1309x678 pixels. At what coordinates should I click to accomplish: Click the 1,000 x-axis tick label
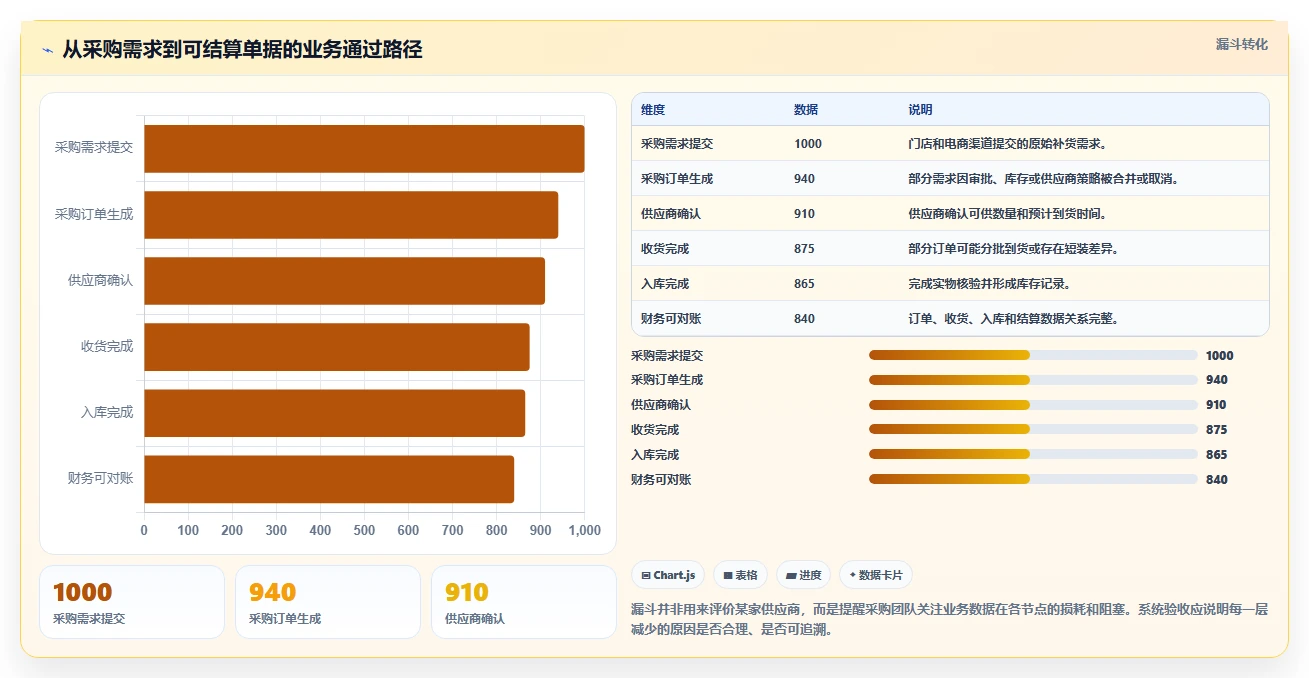click(584, 530)
